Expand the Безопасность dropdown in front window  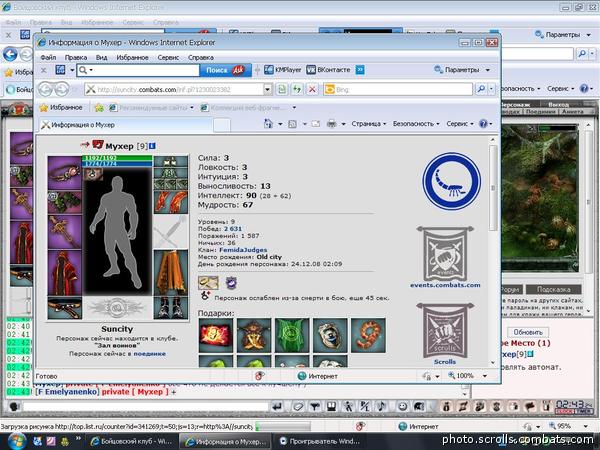point(416,124)
